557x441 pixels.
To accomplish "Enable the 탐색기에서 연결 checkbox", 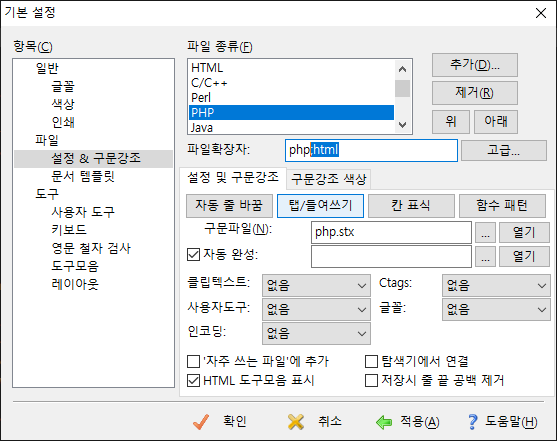I will 371,361.
